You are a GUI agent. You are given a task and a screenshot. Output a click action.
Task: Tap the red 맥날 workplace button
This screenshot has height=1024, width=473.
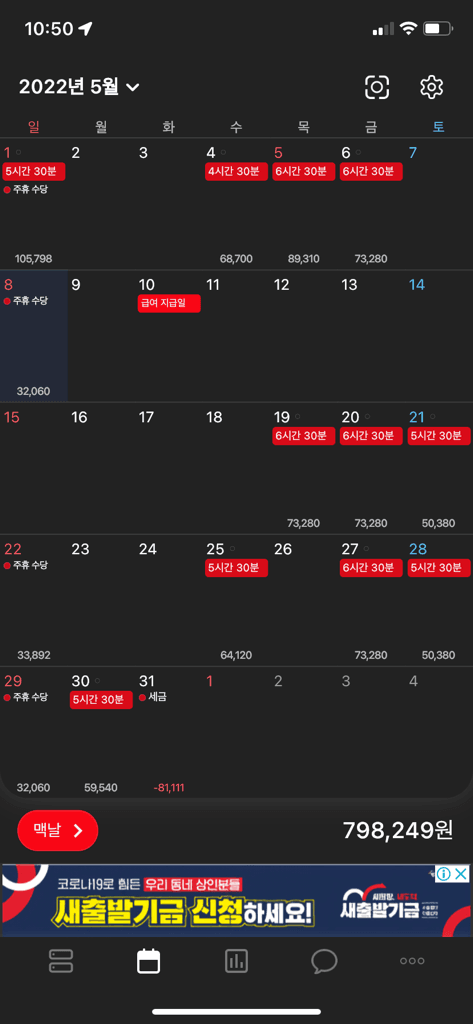click(x=57, y=831)
